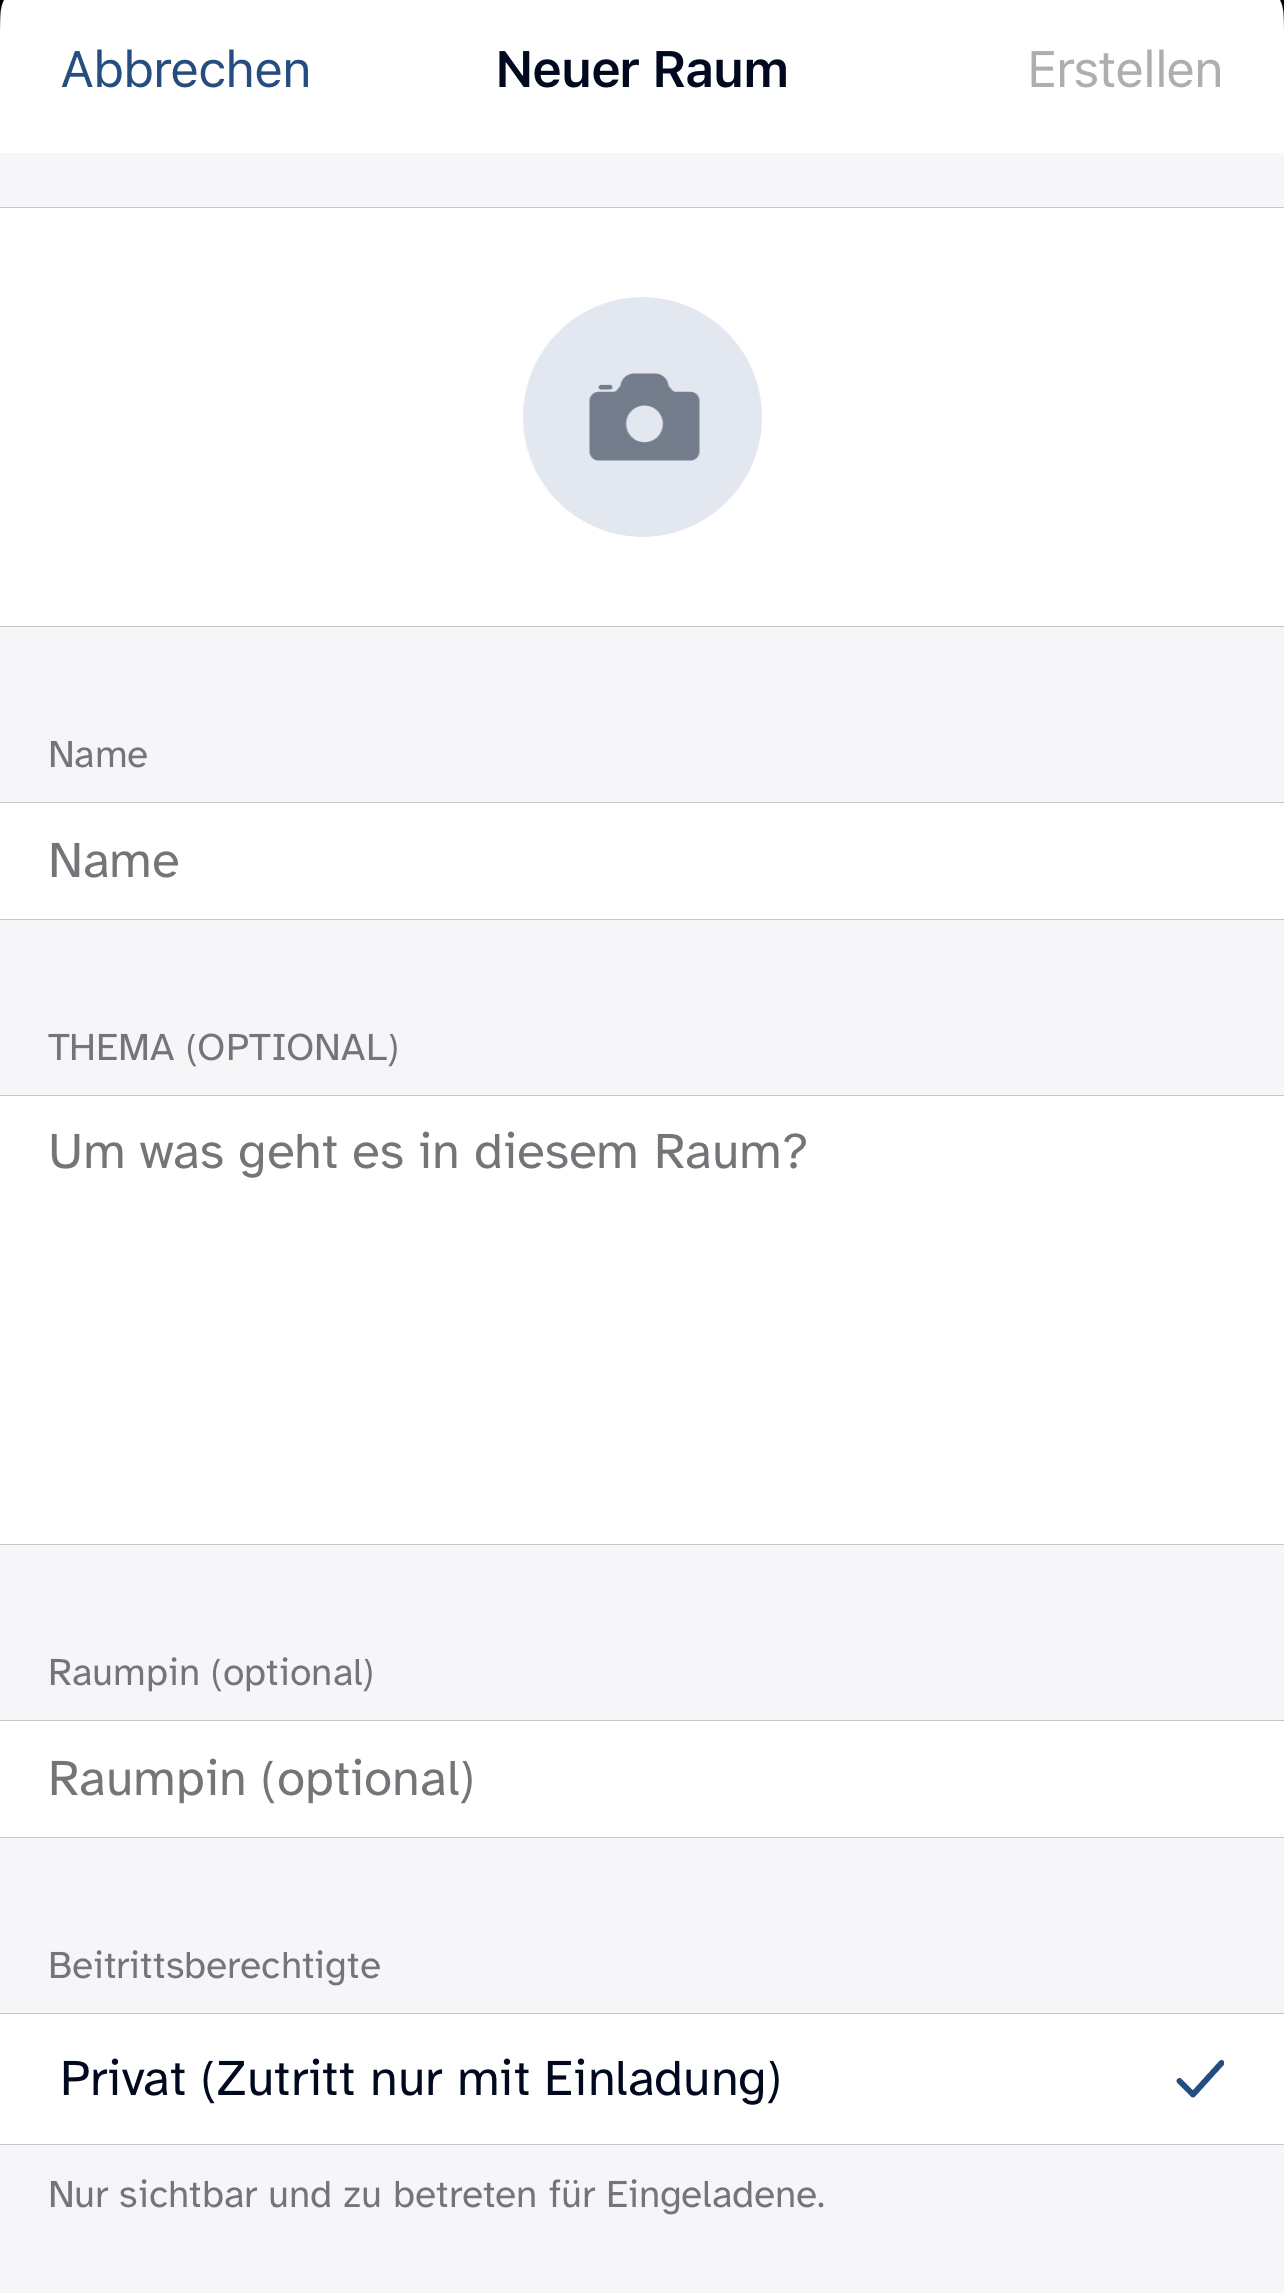The image size is (1284, 2293).
Task: Click the blue checkmark beside Privat
Action: click(x=1199, y=2078)
